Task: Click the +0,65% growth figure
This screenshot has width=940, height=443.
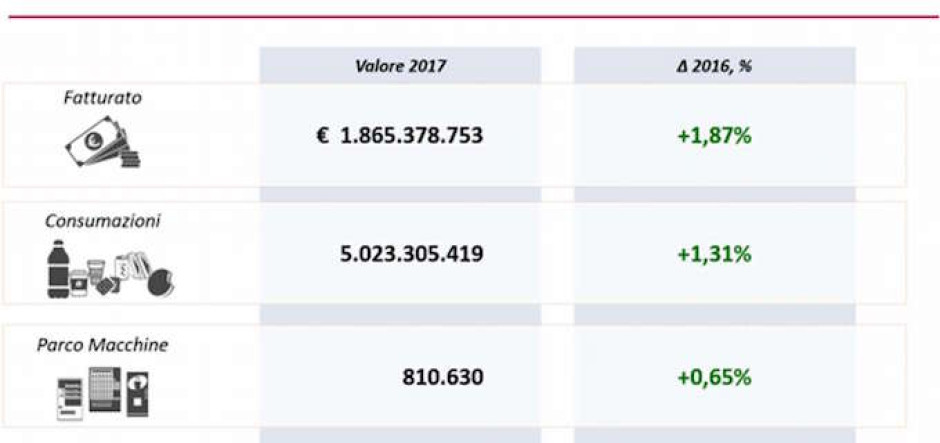Action: click(714, 378)
